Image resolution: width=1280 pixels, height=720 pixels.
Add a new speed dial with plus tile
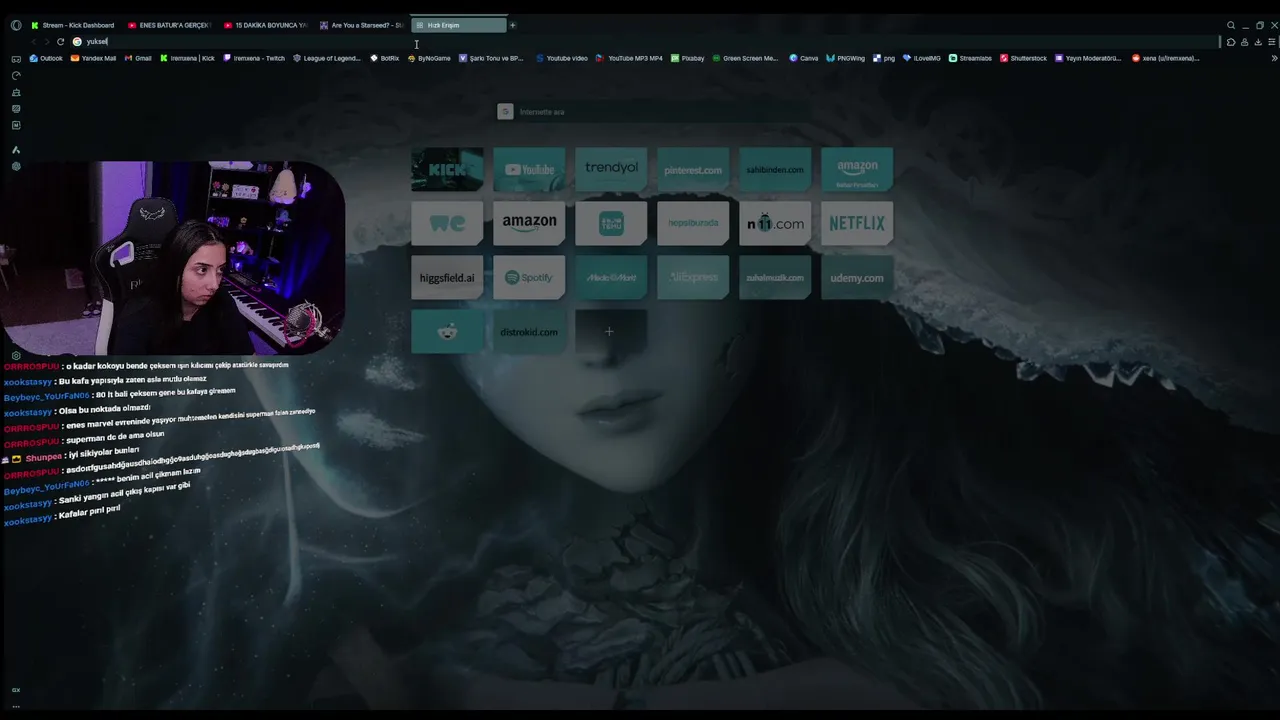click(611, 331)
